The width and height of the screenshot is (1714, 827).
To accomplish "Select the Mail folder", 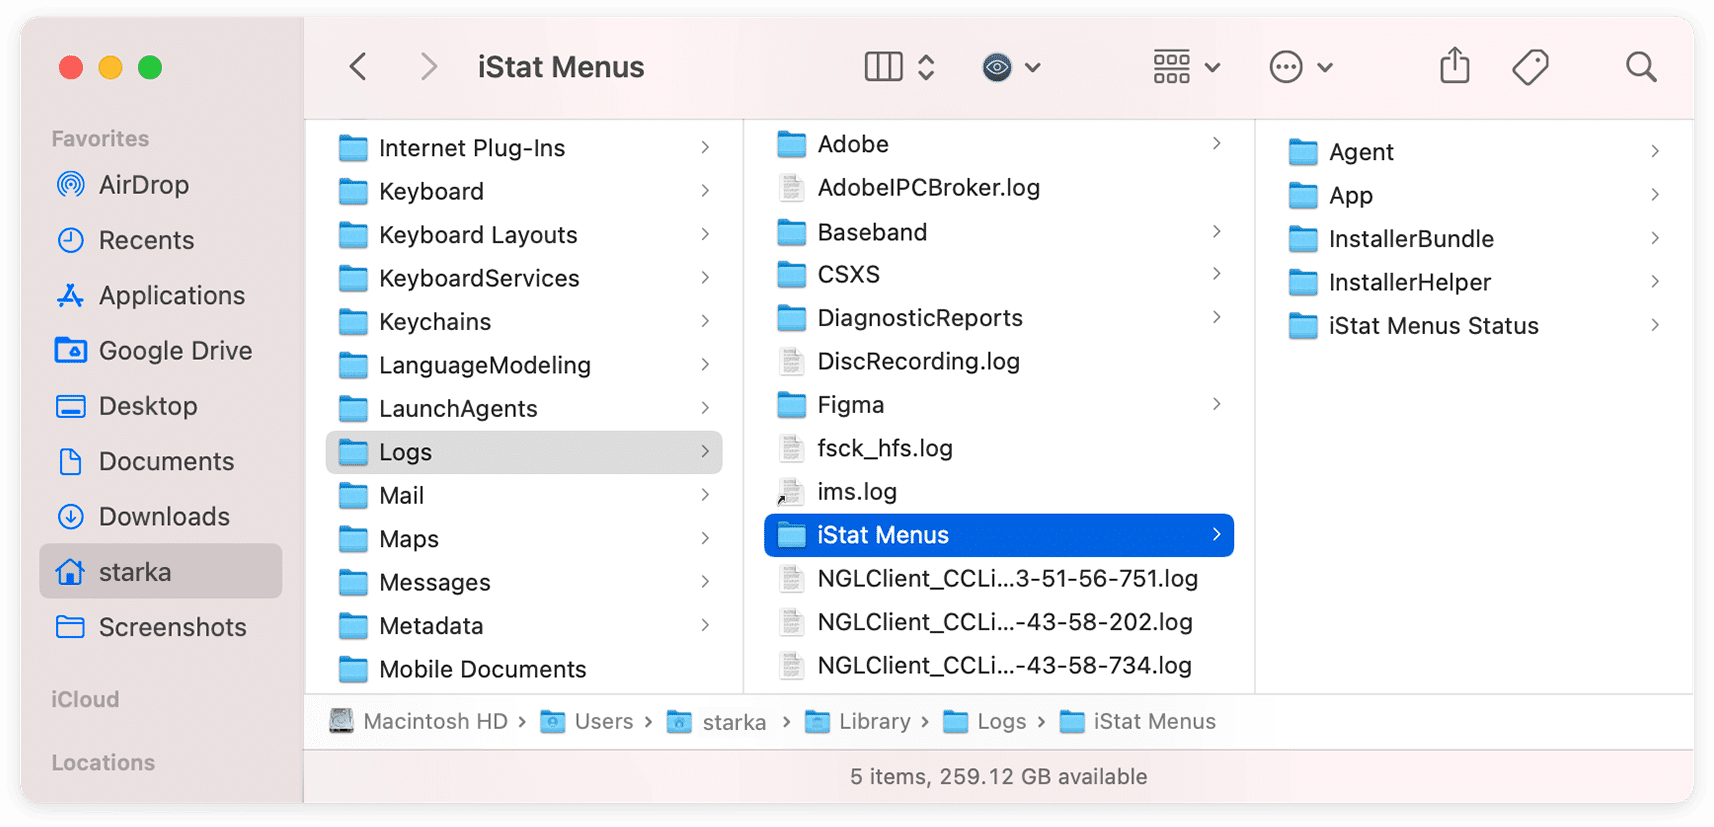I will point(524,495).
